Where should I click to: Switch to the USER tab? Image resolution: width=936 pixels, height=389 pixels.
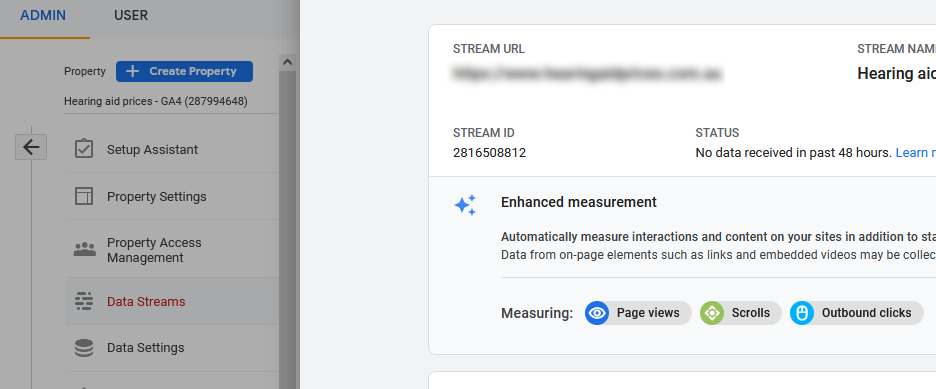(x=131, y=16)
